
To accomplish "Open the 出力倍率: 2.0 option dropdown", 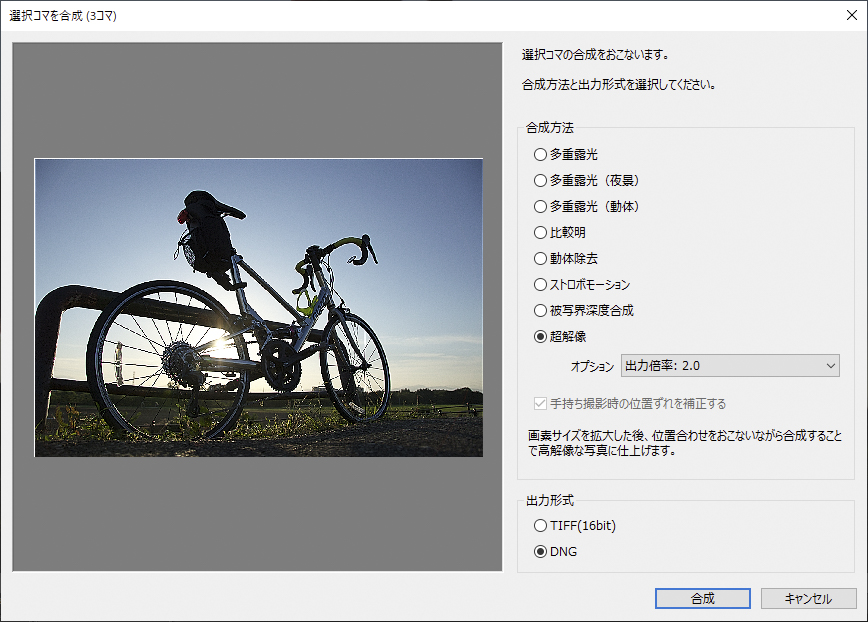I will (730, 366).
